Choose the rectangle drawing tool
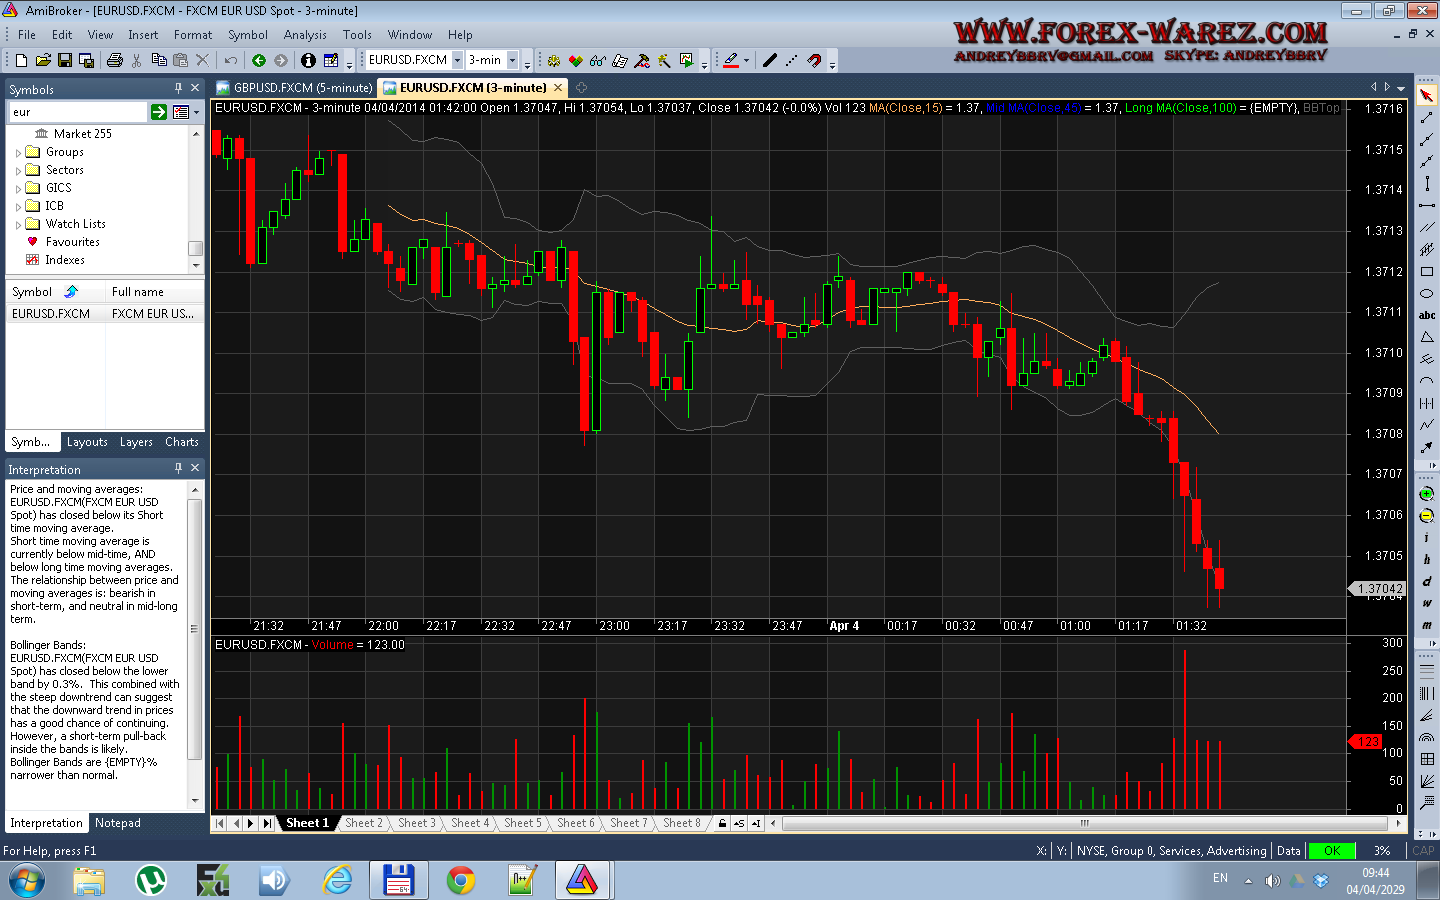1440x900 pixels. click(x=1426, y=271)
